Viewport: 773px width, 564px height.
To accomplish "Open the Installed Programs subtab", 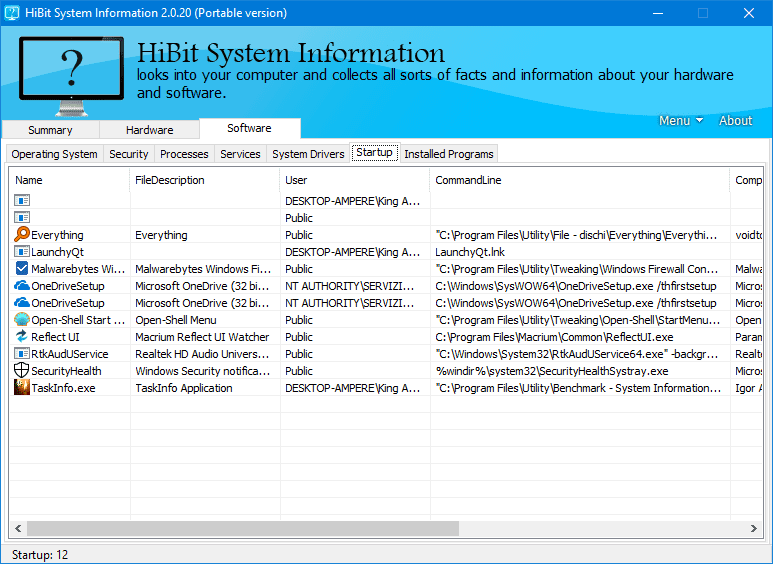I will point(448,154).
